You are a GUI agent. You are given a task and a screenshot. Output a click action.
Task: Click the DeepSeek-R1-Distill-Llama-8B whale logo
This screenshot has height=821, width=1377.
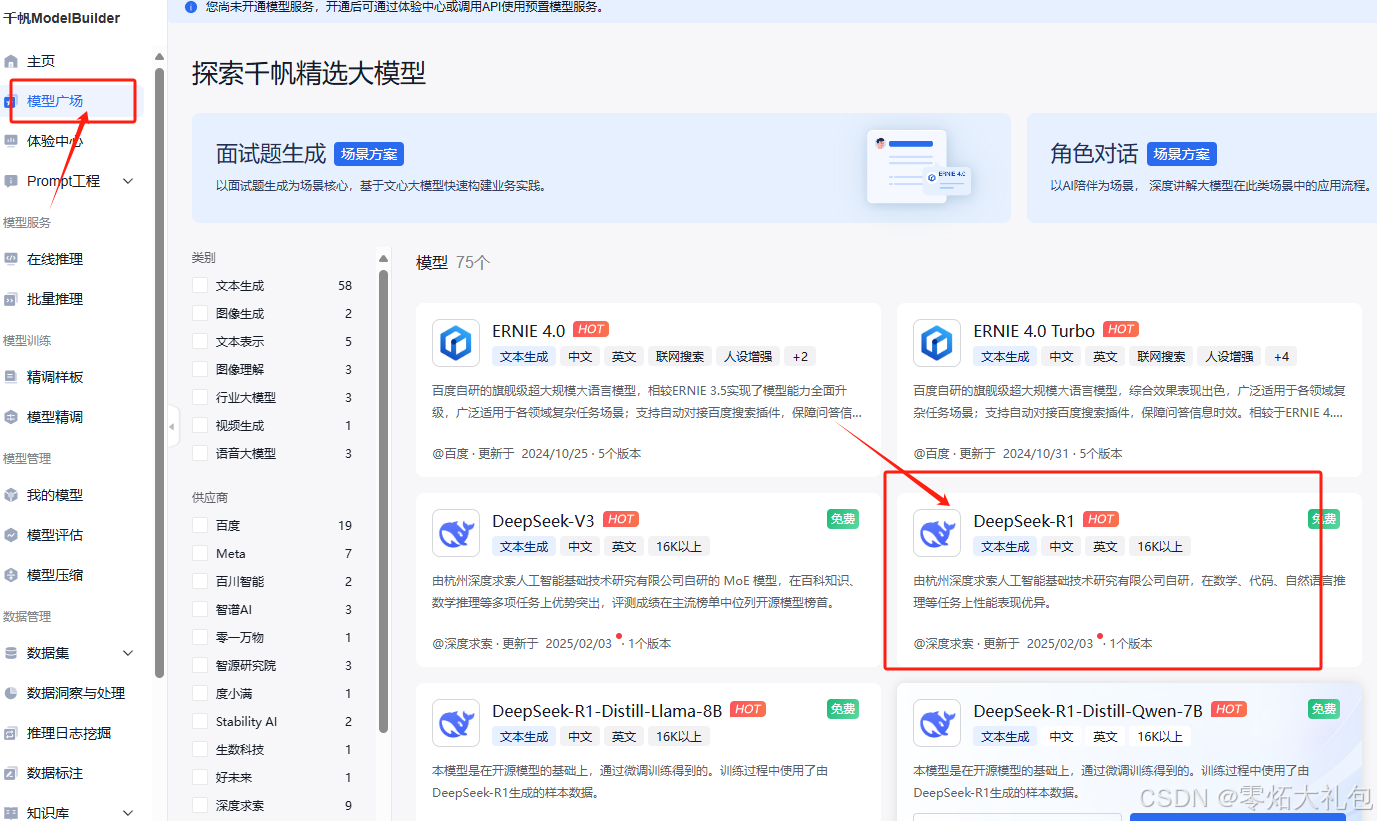(456, 723)
